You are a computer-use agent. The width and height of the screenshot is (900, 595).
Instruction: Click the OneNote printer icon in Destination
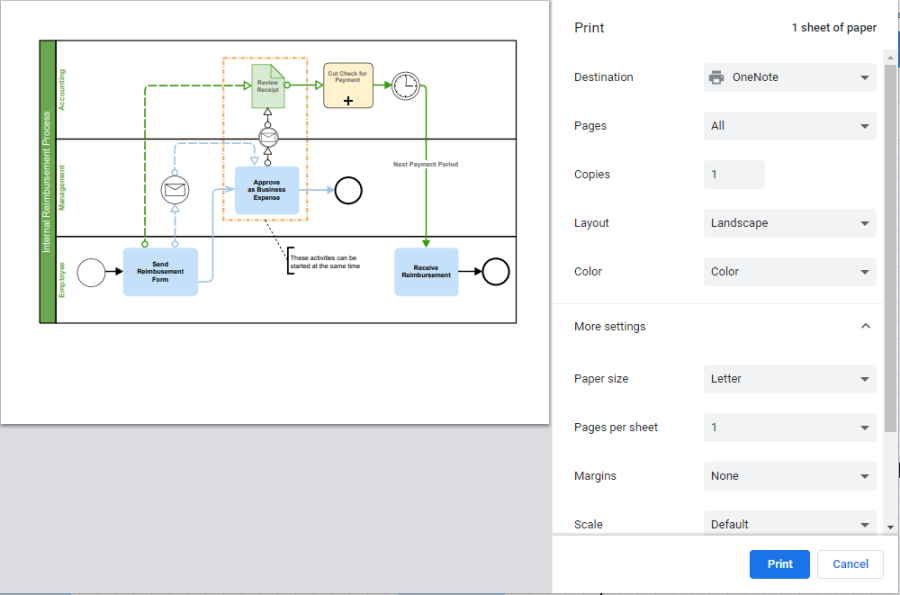coord(717,77)
